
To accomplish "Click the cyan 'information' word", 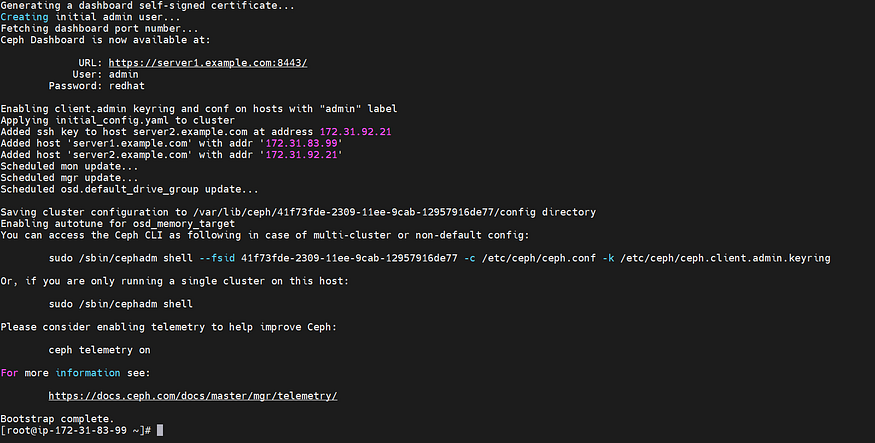I will (x=88, y=373).
